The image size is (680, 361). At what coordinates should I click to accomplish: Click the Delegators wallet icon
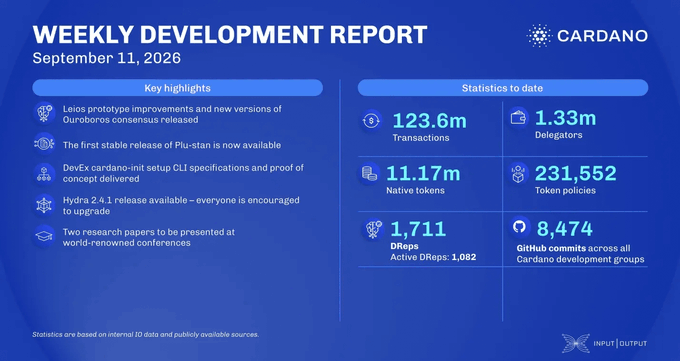pyautogui.click(x=519, y=118)
